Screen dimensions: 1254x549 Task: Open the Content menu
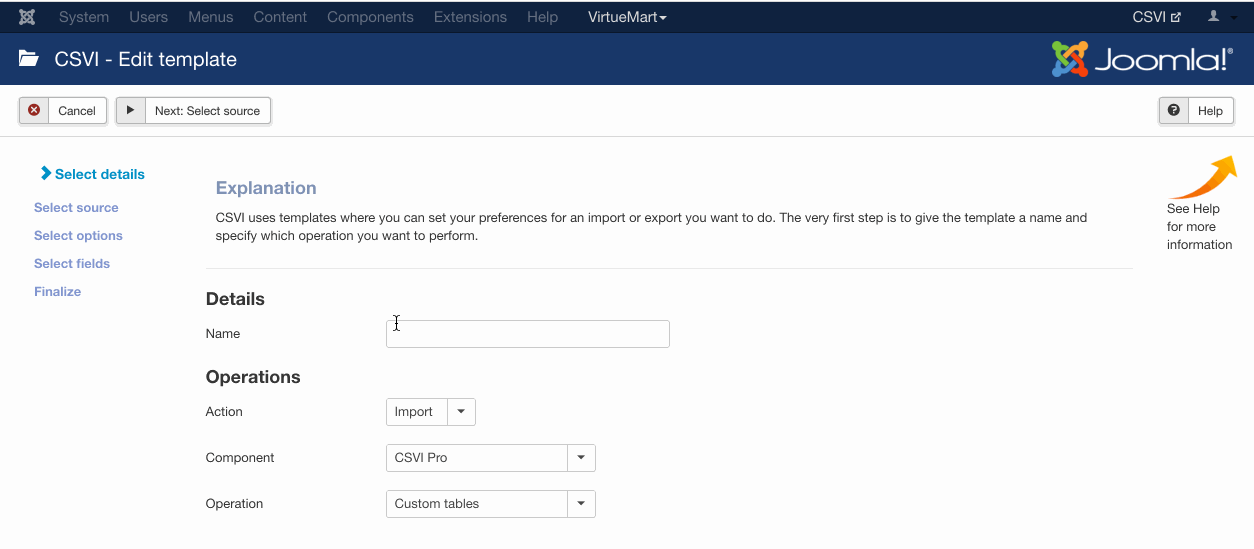280,17
